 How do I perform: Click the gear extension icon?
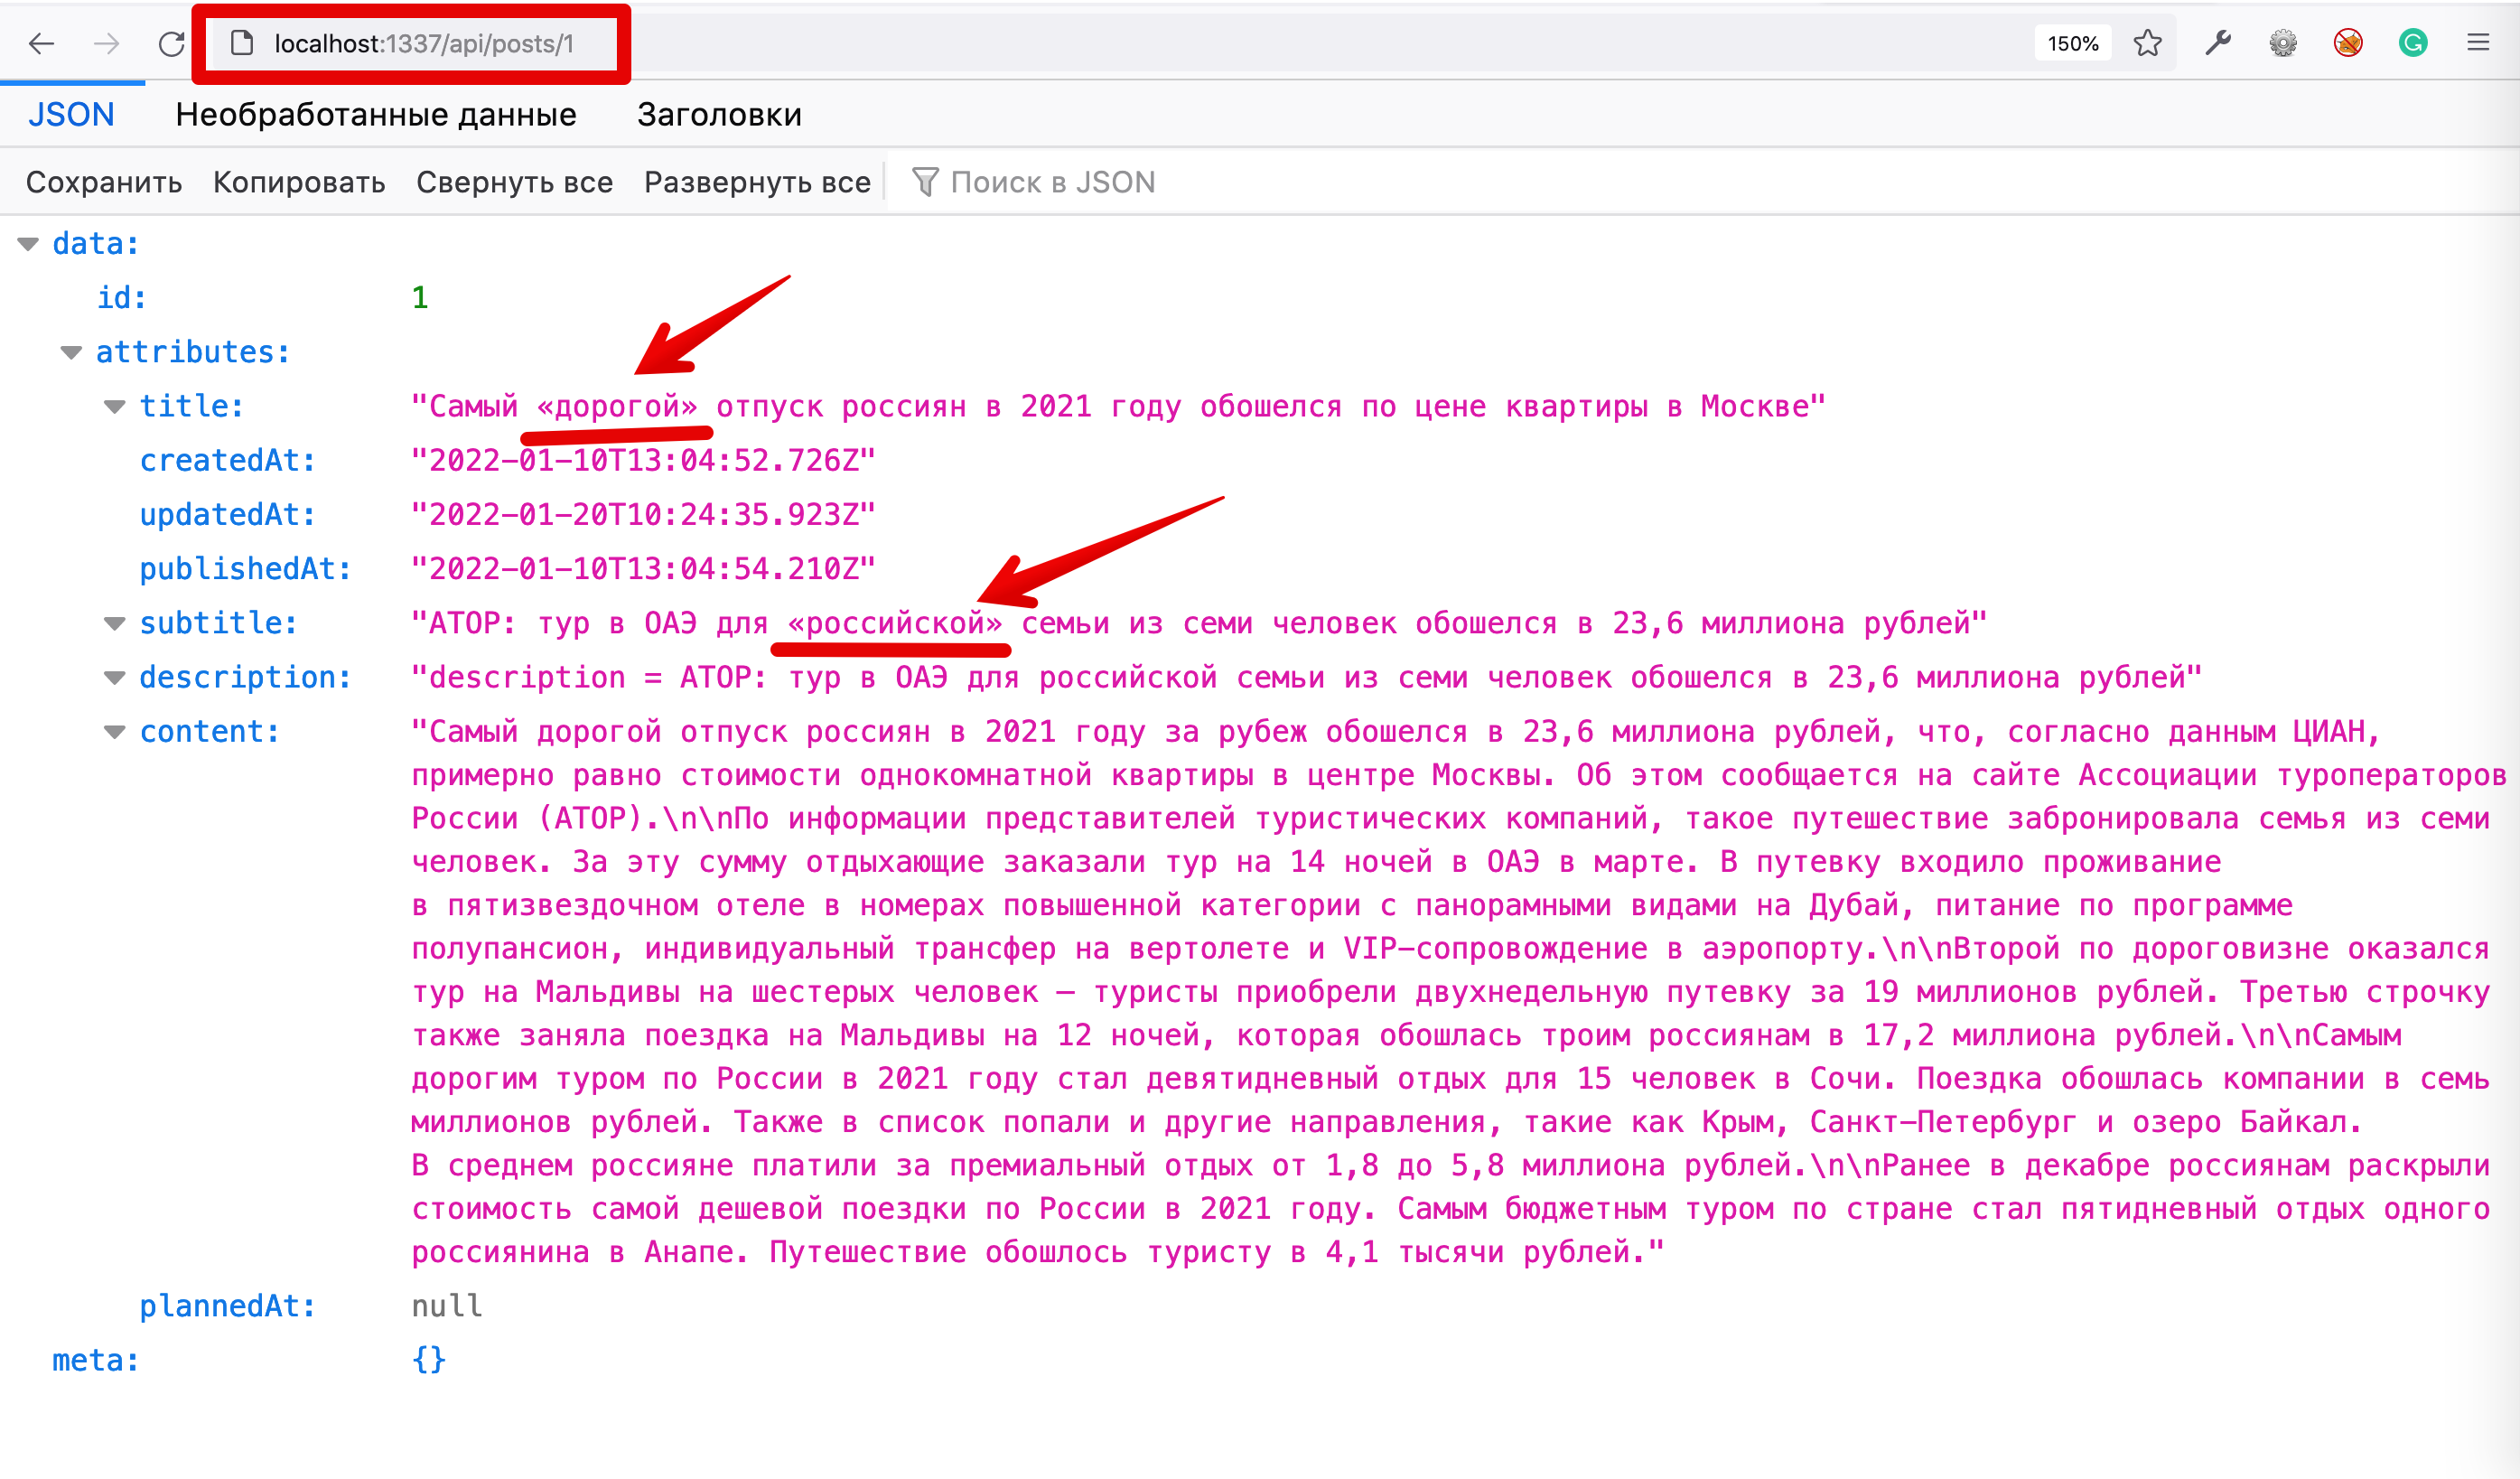coord(2282,44)
